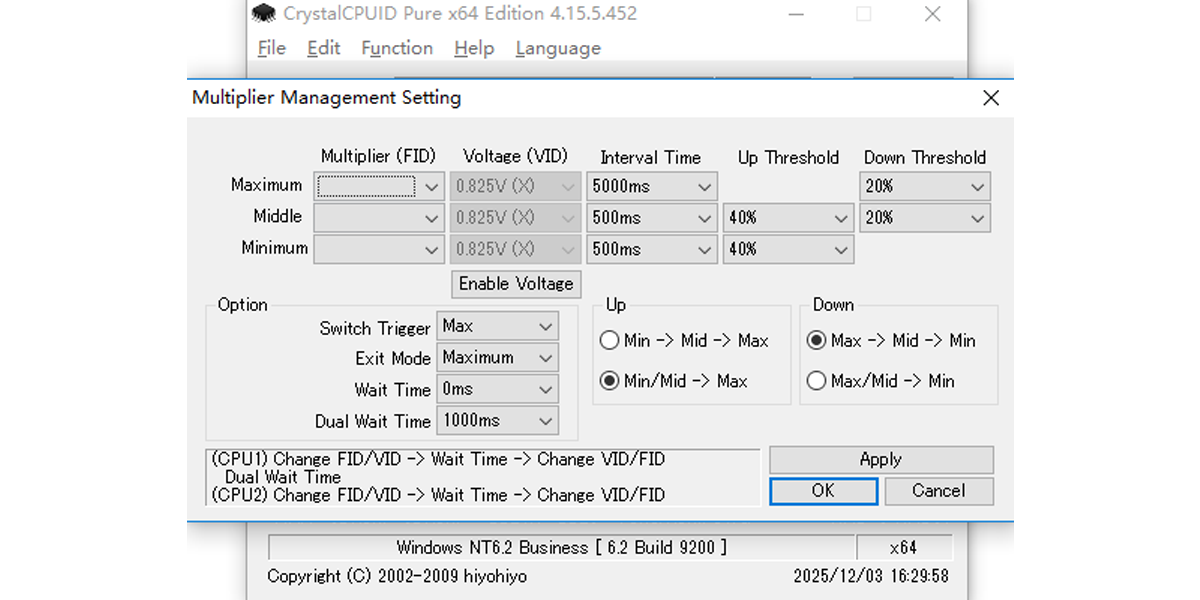Click the CPU2 Change FID/VID description line

click(x=438, y=495)
